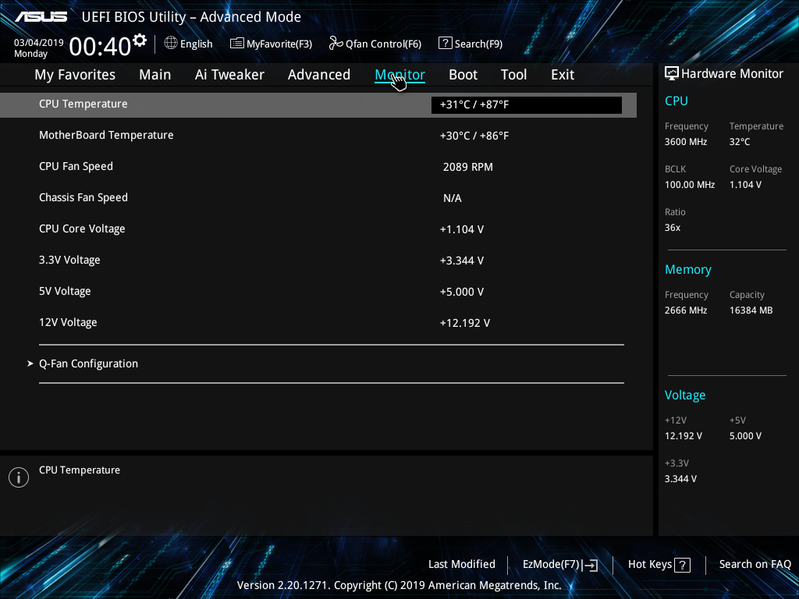Click the Hot Keys question mark icon

[x=682, y=565]
